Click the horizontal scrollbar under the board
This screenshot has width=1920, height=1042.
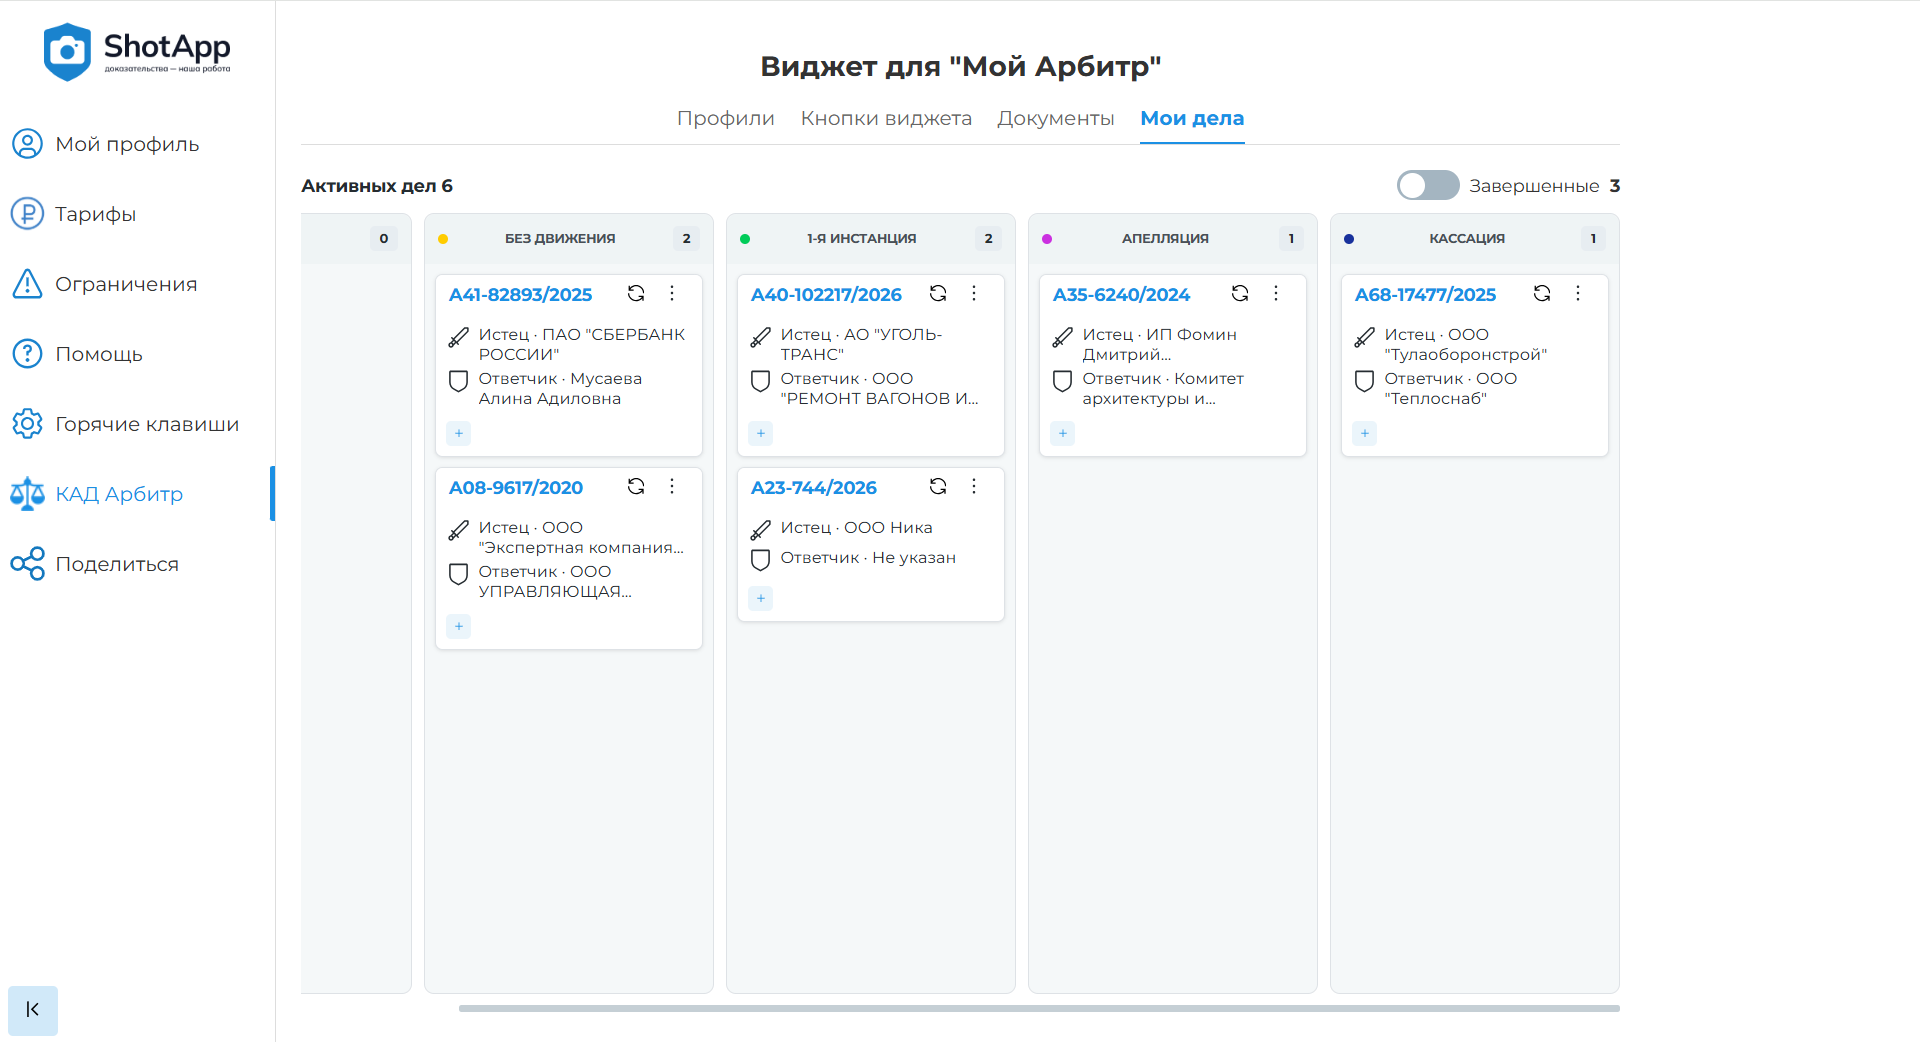[x=1038, y=1008]
